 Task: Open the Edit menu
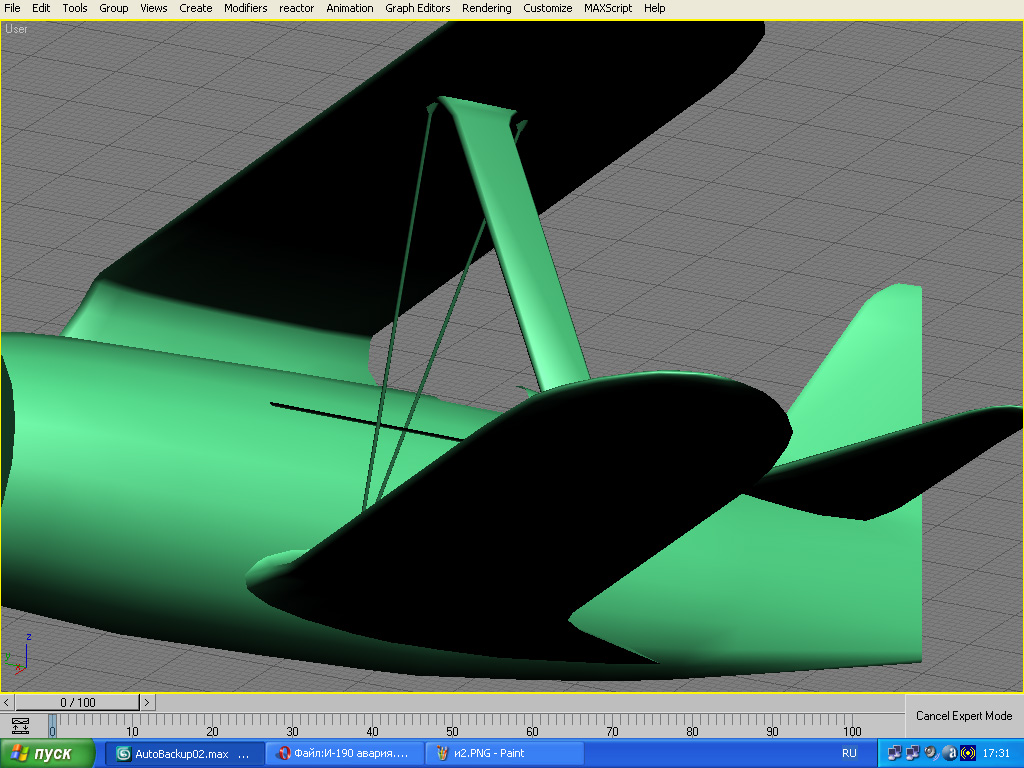[x=41, y=8]
